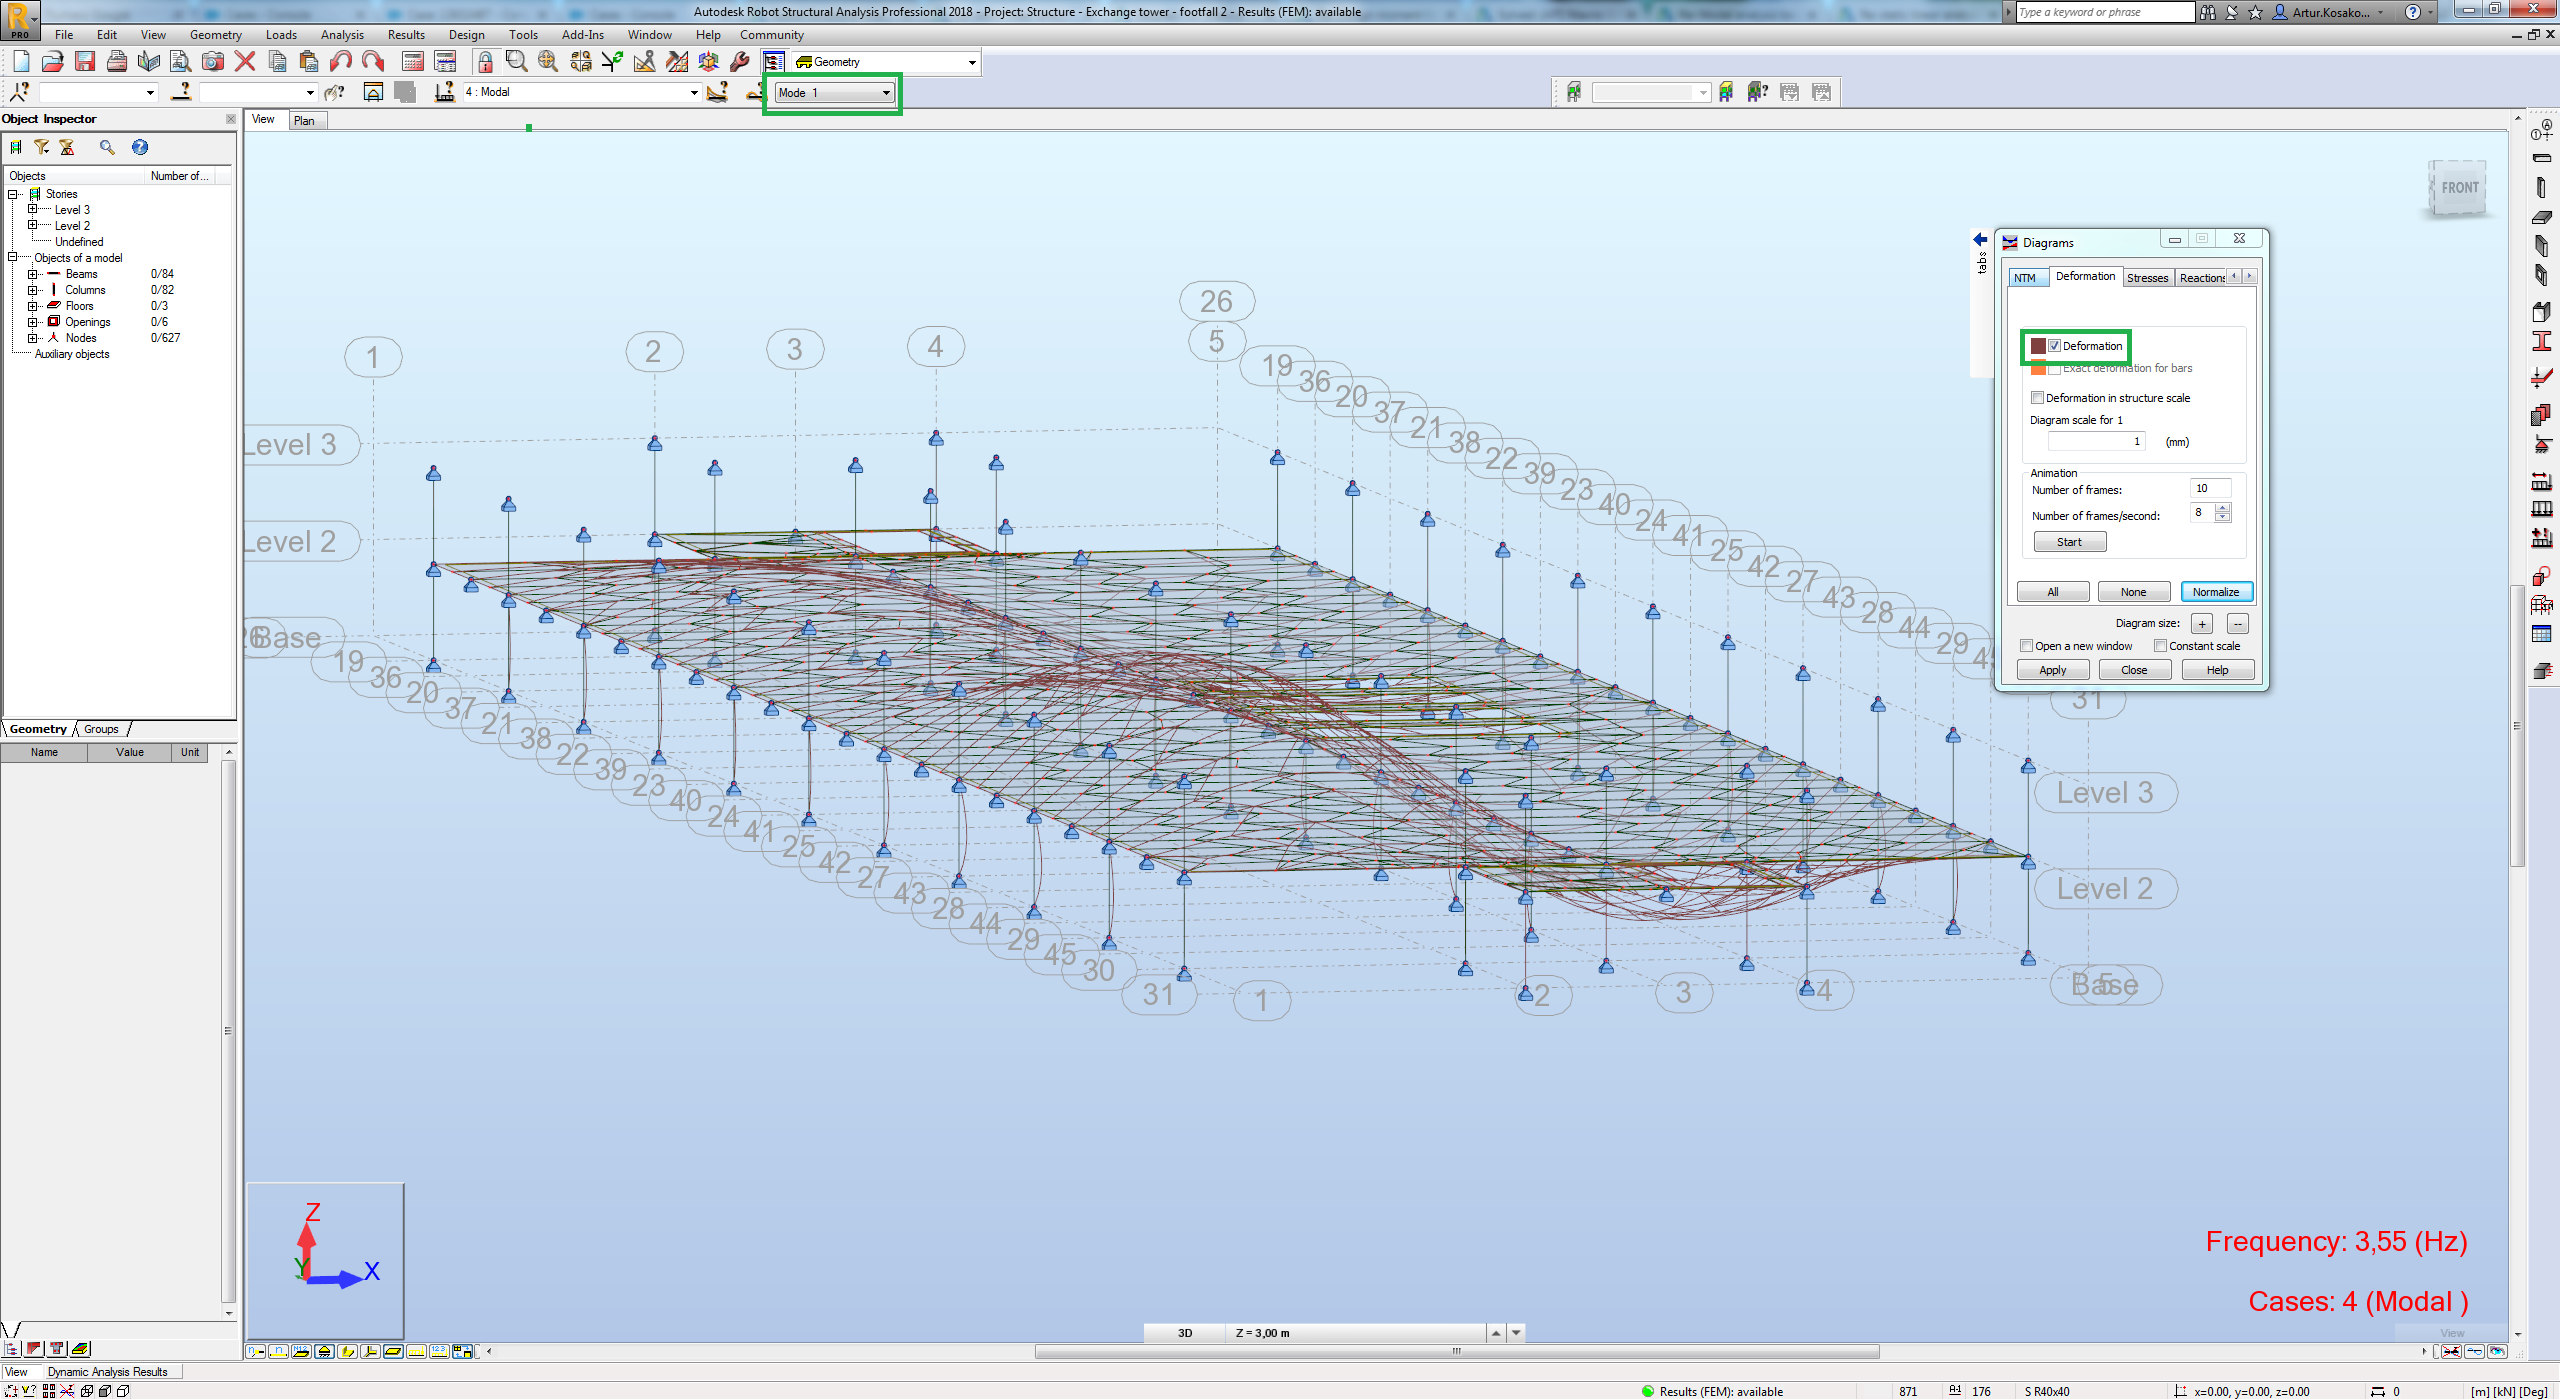This screenshot has height=1400, width=2560.
Task: Select the Zoom window tool
Action: coord(516,62)
